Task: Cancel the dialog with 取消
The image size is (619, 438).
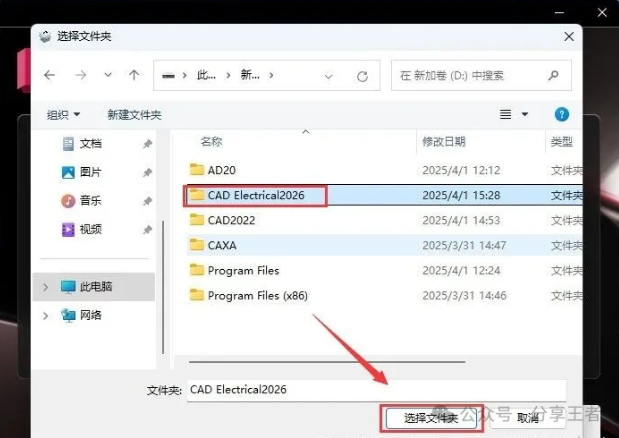Action: (x=528, y=418)
